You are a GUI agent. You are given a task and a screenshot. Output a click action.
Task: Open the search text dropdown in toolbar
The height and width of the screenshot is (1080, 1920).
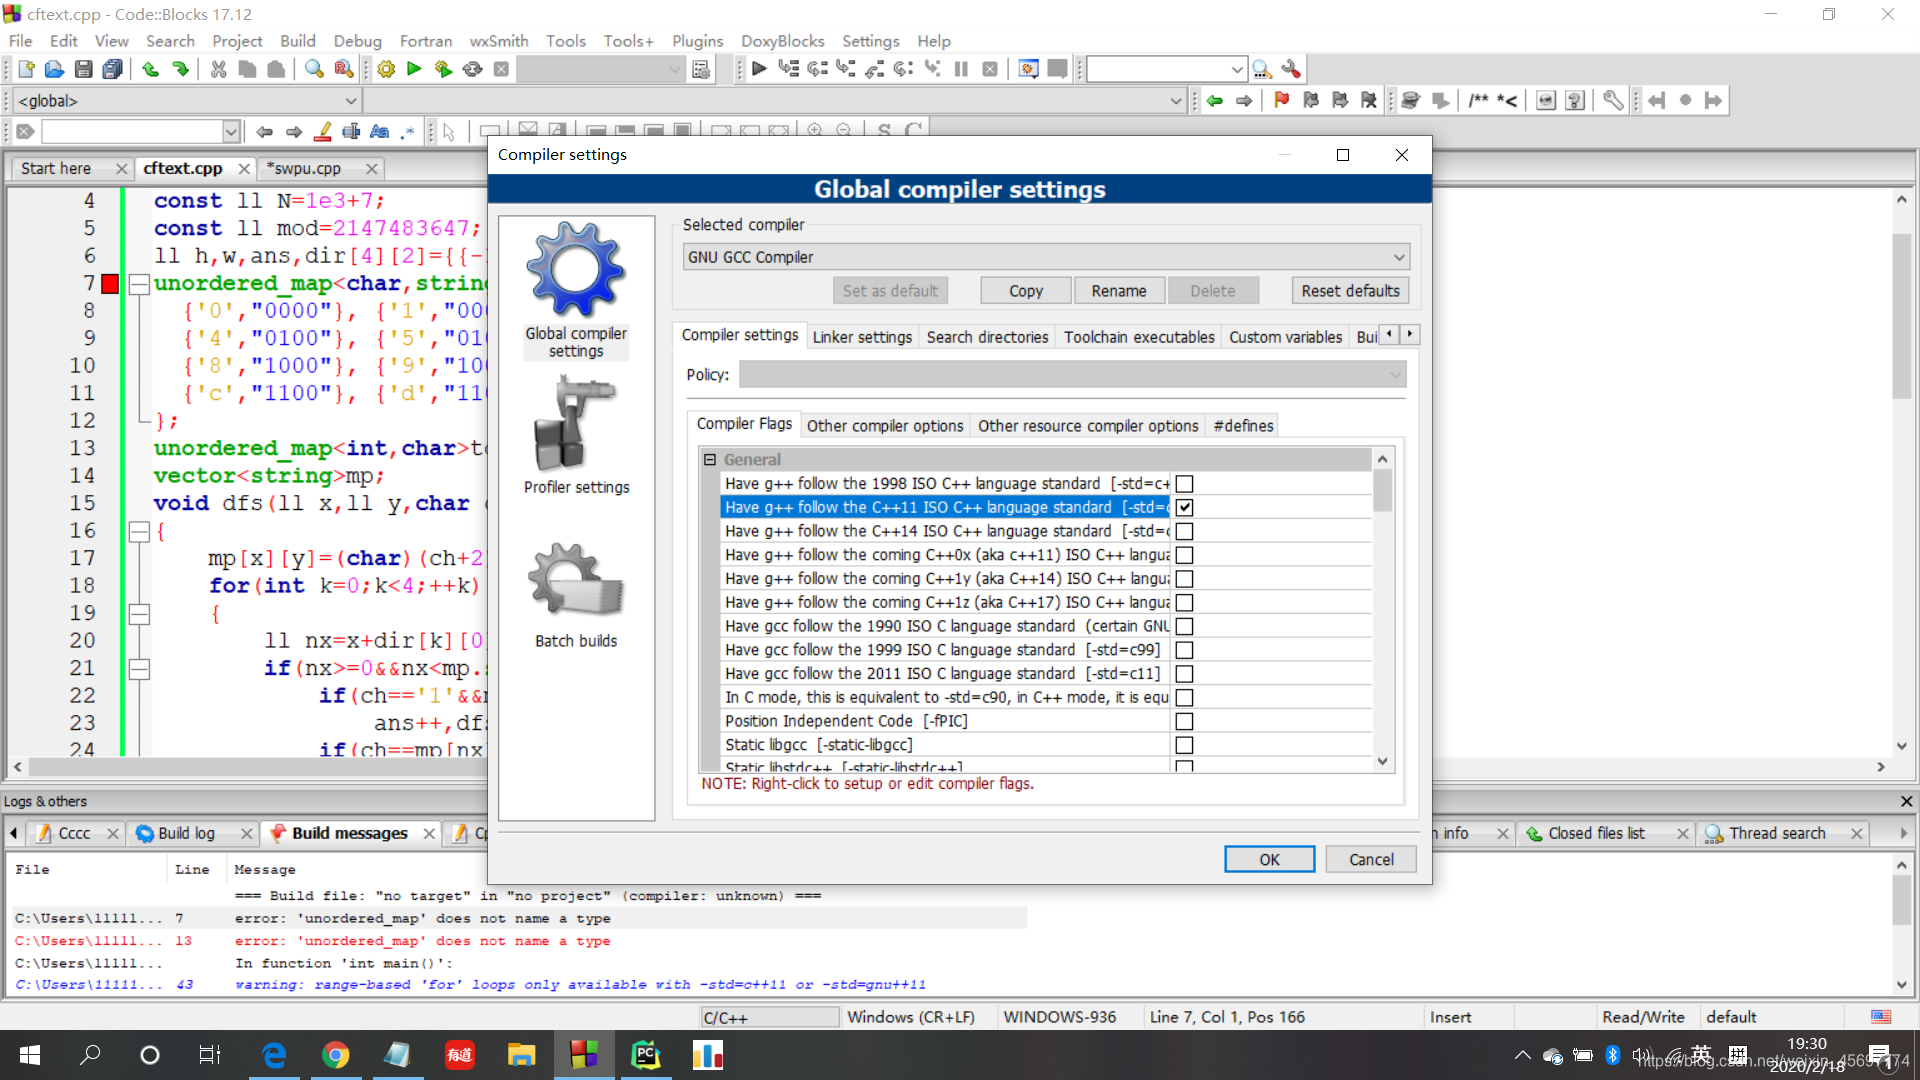point(231,131)
